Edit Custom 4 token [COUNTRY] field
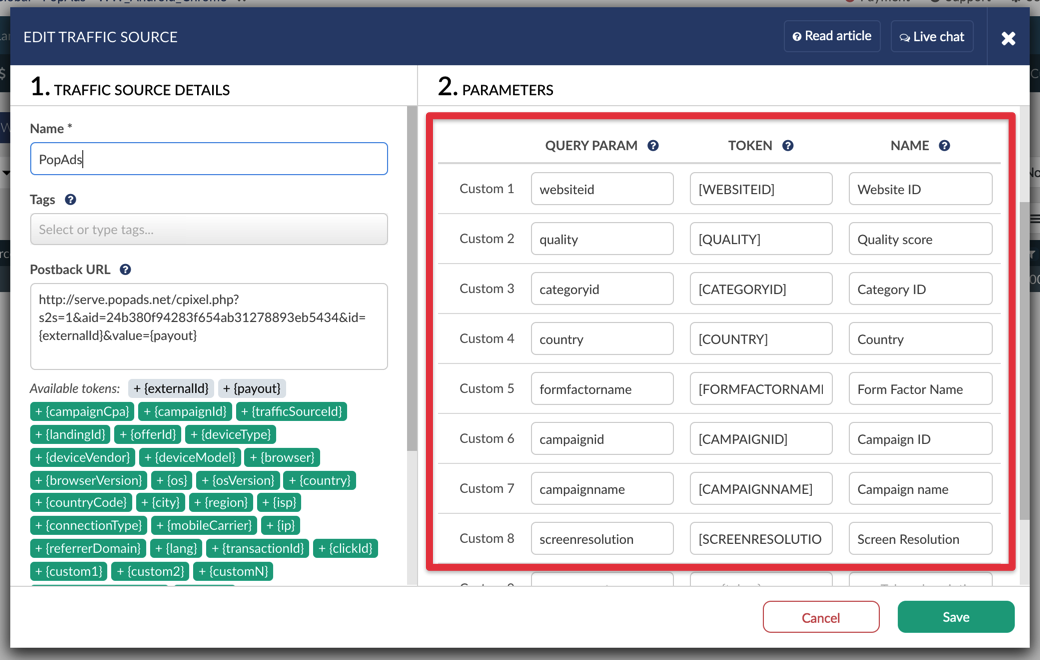The height and width of the screenshot is (660, 1040). [761, 339]
